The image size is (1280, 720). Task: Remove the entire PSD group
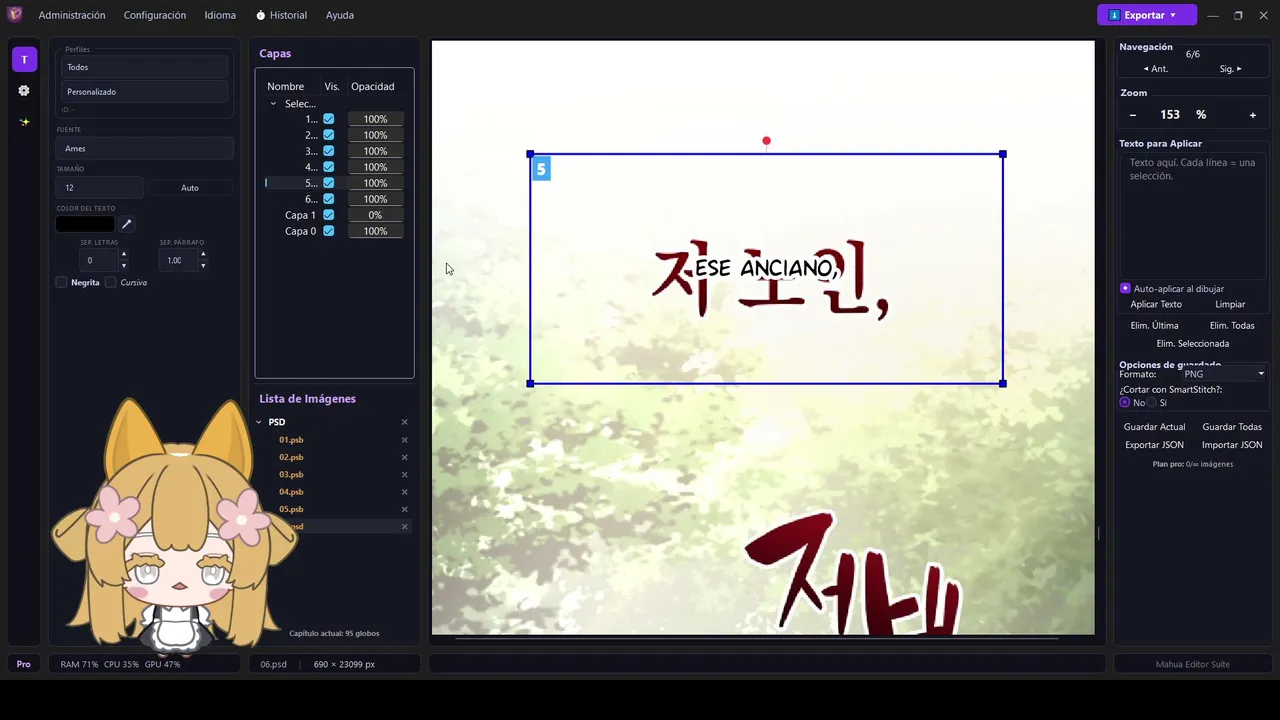click(405, 422)
